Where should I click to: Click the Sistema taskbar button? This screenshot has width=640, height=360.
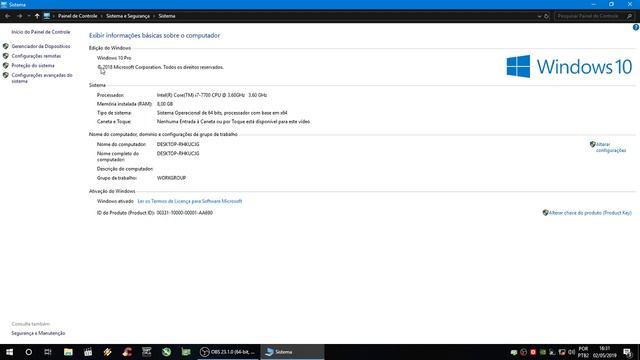[292, 352]
